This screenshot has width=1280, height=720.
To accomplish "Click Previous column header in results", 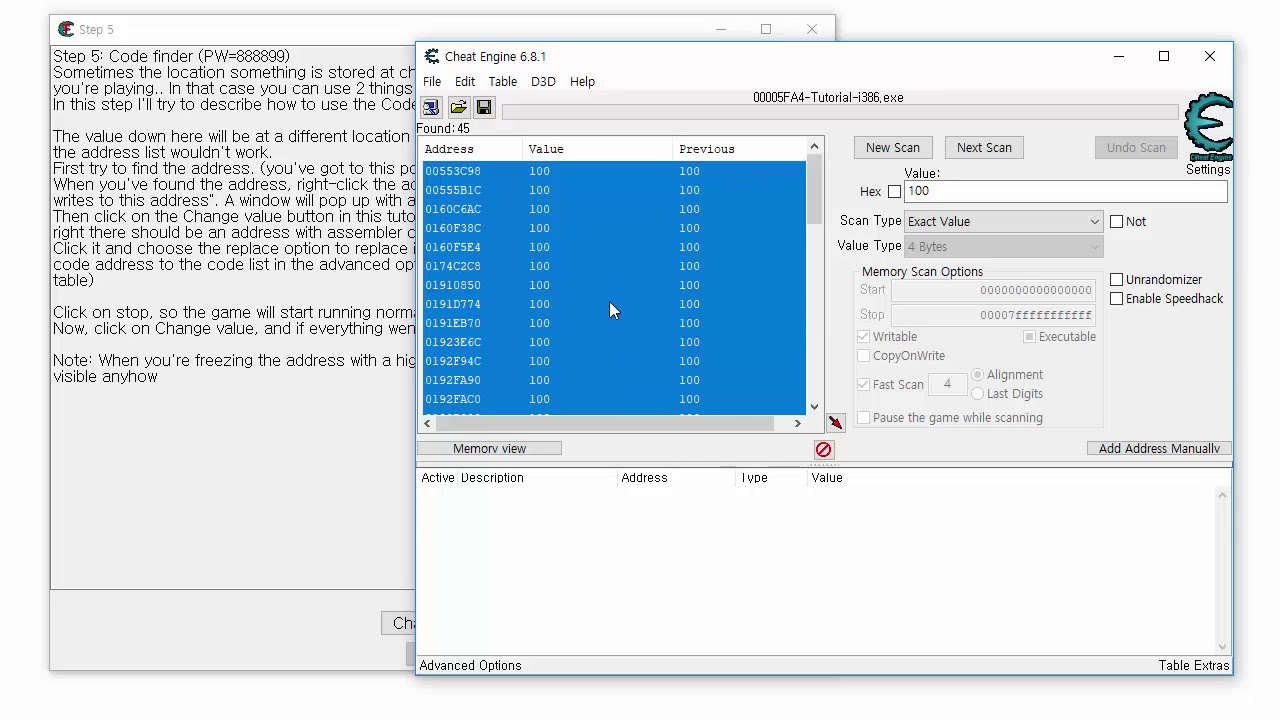I will click(x=740, y=149).
